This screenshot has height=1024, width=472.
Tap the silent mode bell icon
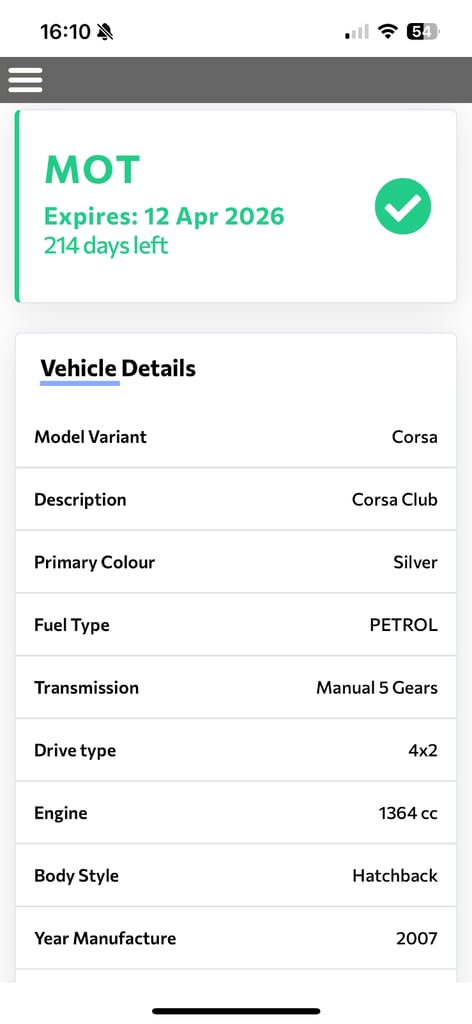click(104, 31)
